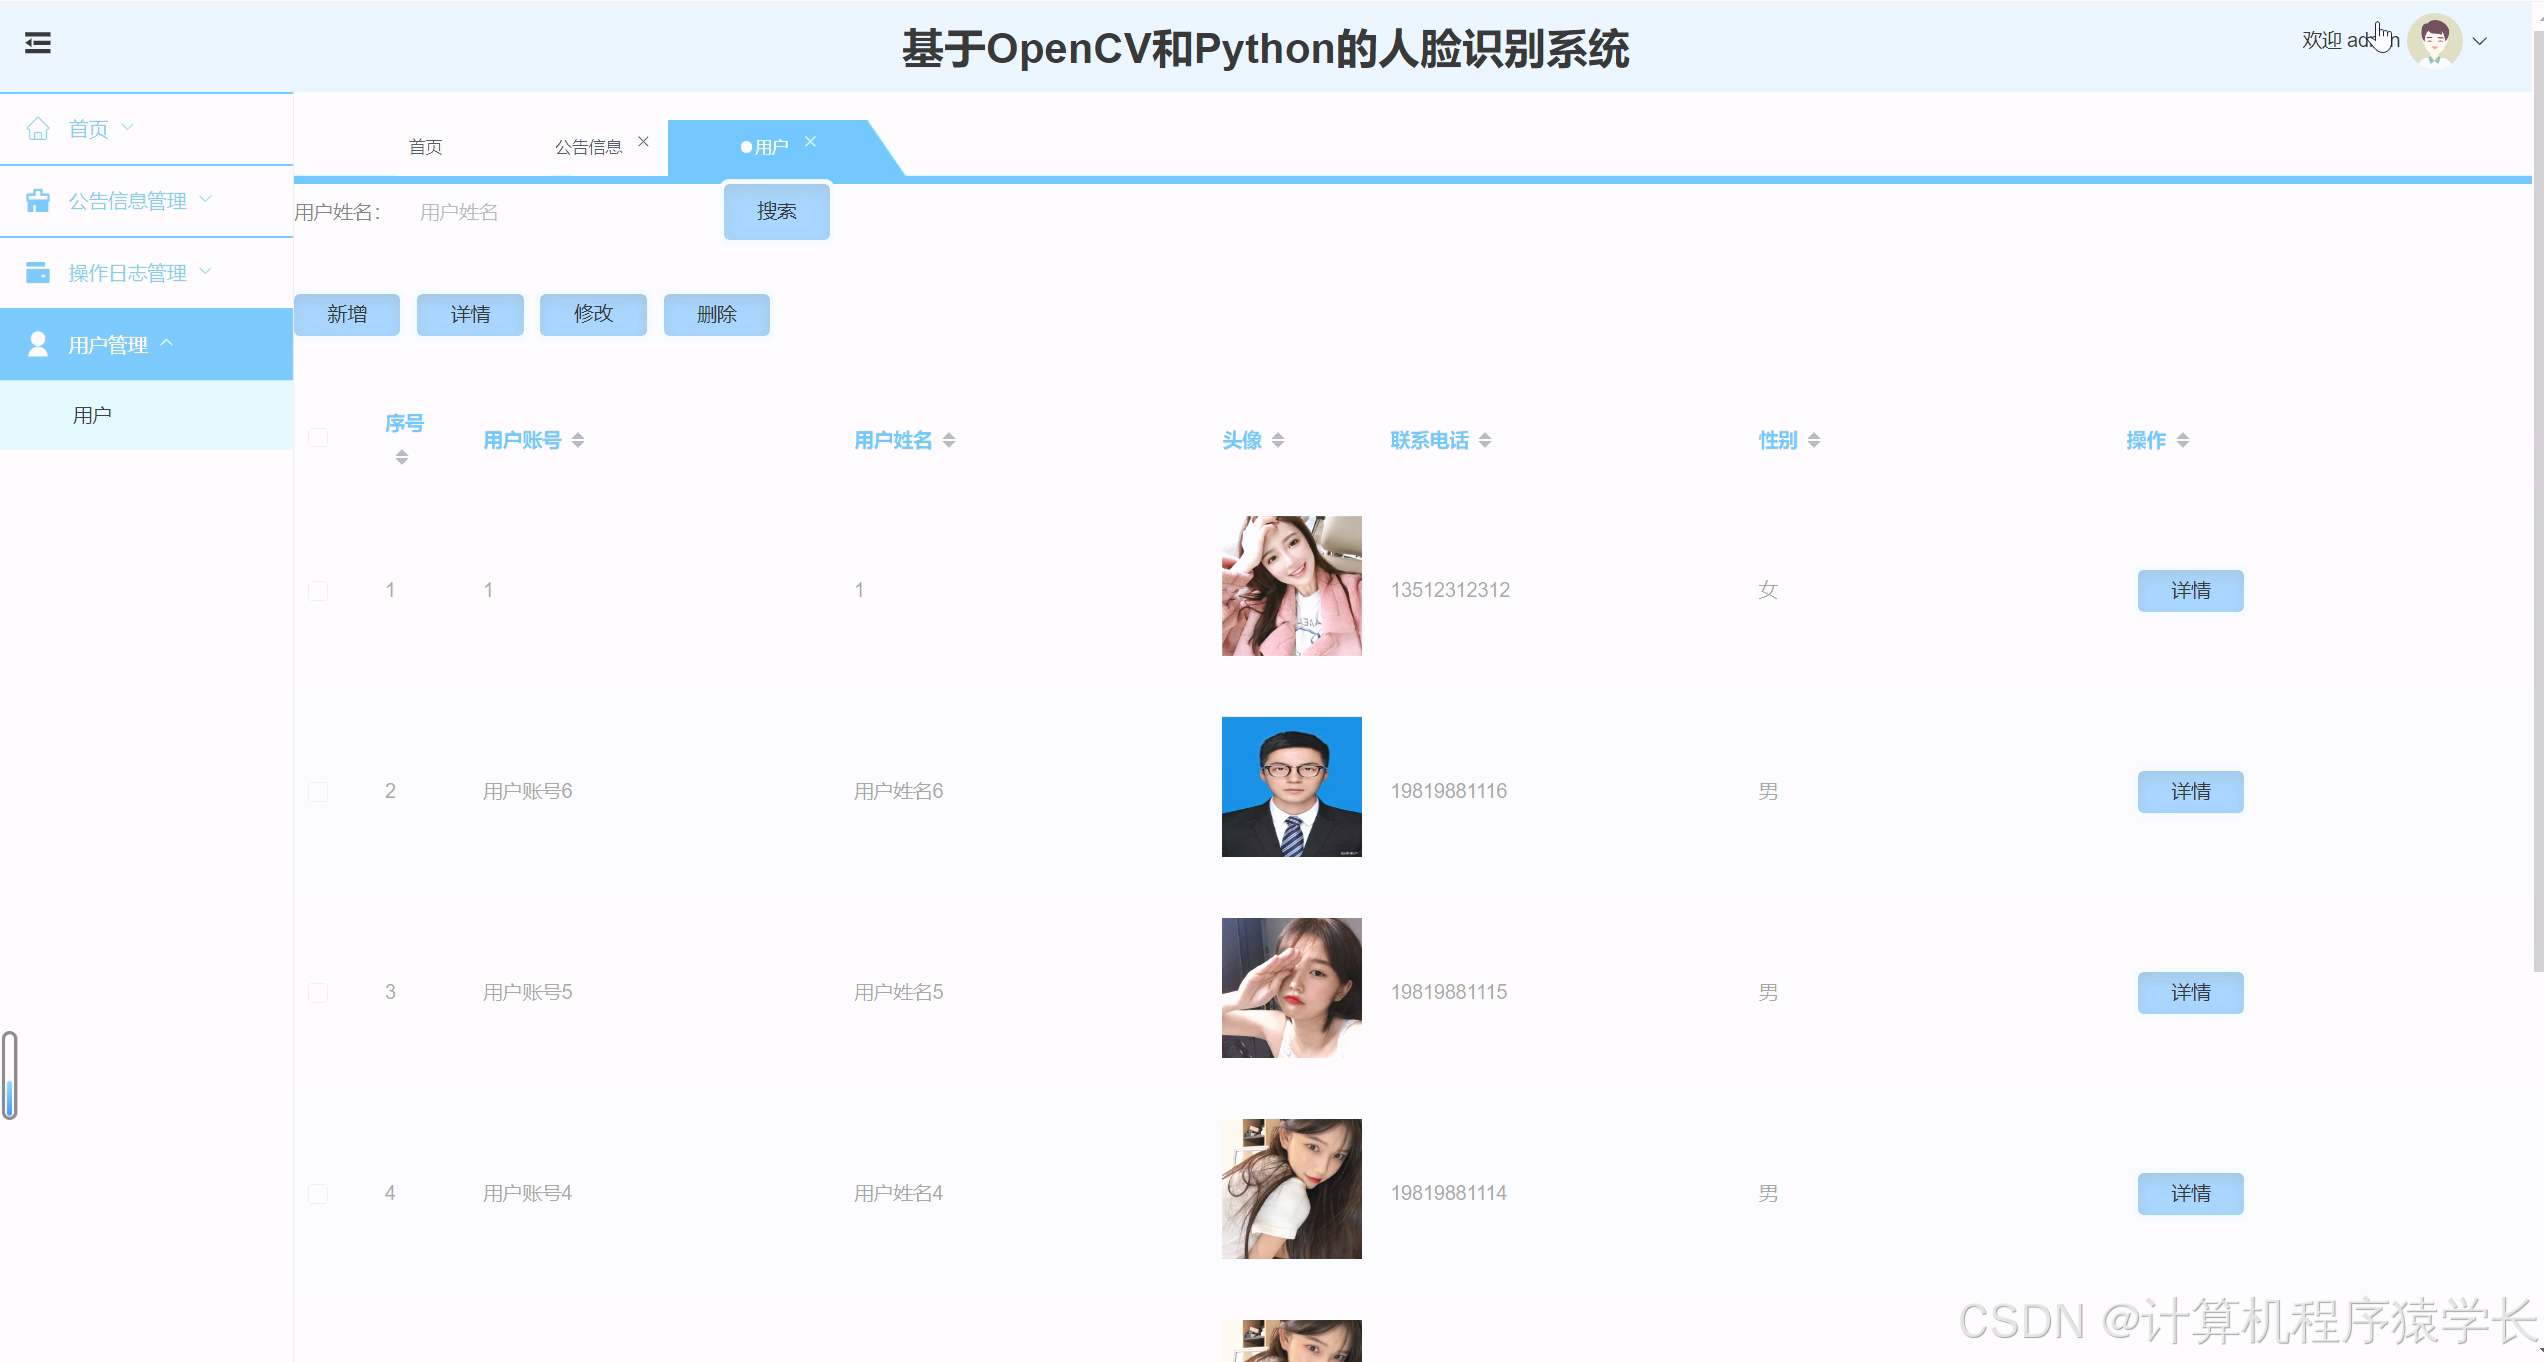Check the checkbox for row 1
The height and width of the screenshot is (1362, 2544).
318,590
